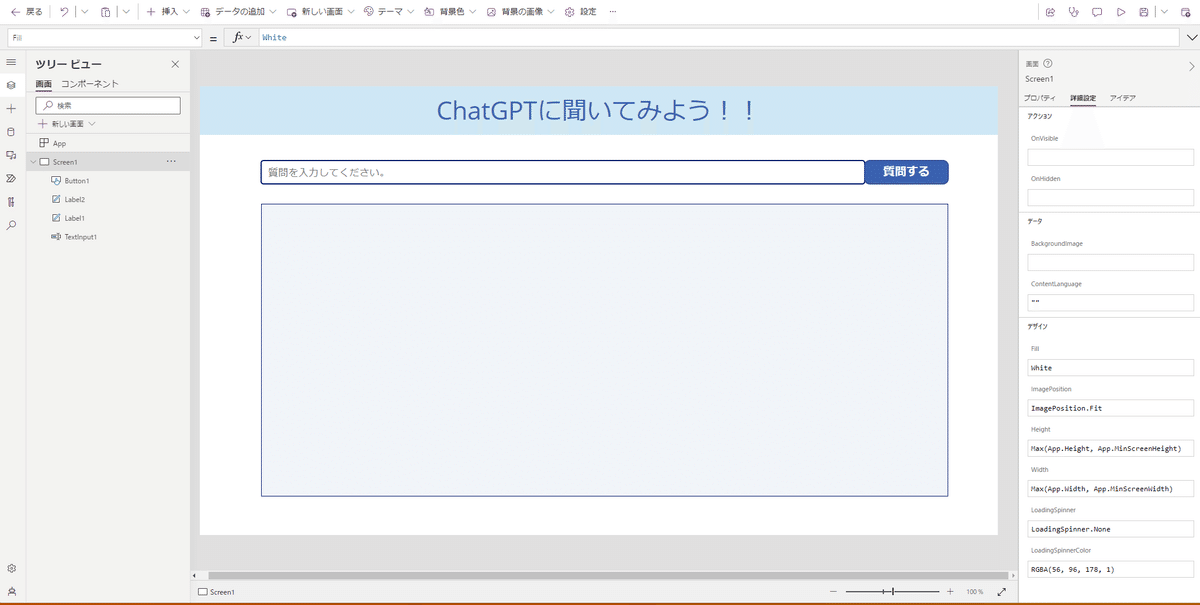Click the account user icon
Viewport: 1200px width, 605px height.
click(x=11, y=591)
